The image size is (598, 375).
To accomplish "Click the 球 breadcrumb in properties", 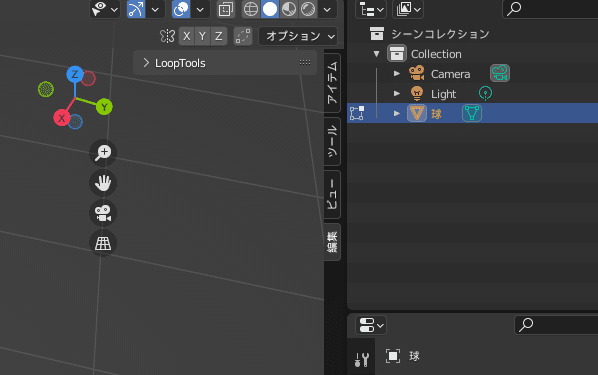I will pos(414,356).
